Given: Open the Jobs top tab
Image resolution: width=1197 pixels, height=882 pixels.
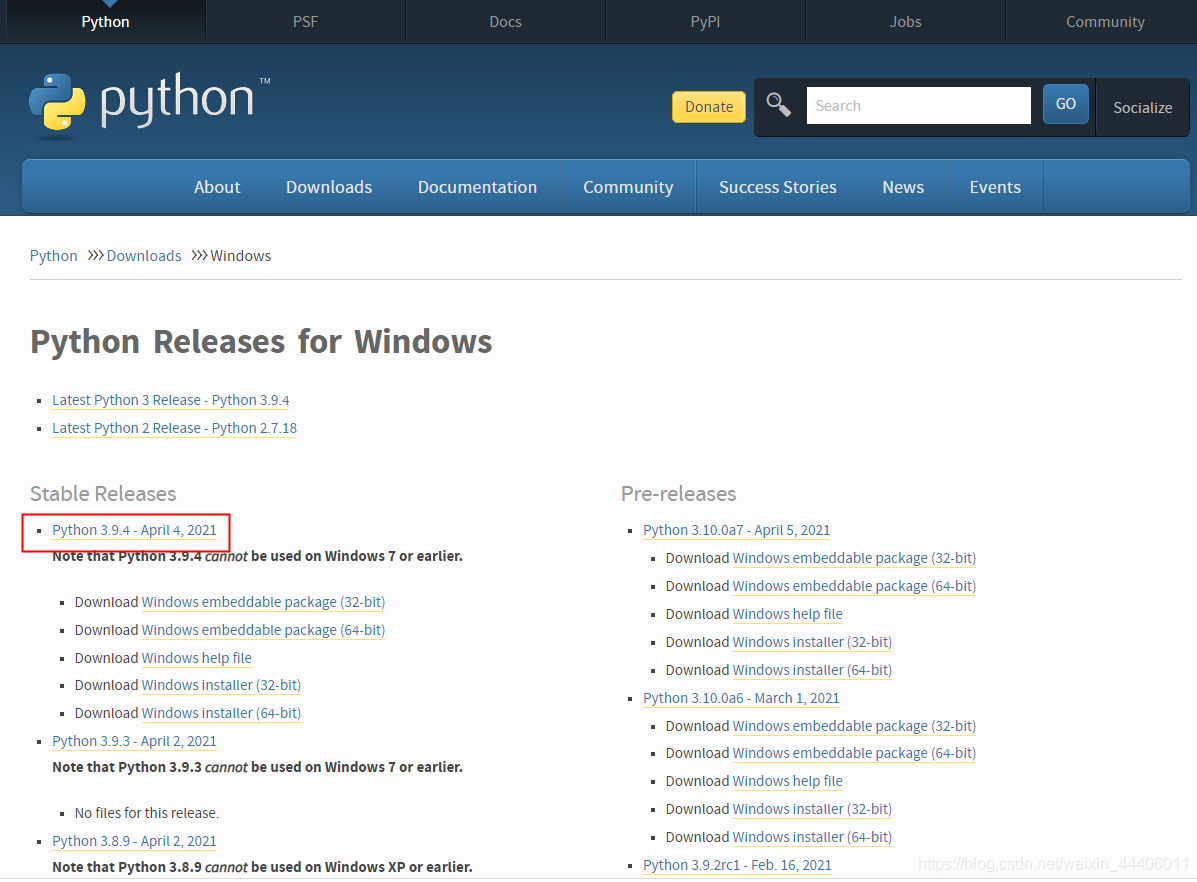Looking at the screenshot, I should [905, 21].
